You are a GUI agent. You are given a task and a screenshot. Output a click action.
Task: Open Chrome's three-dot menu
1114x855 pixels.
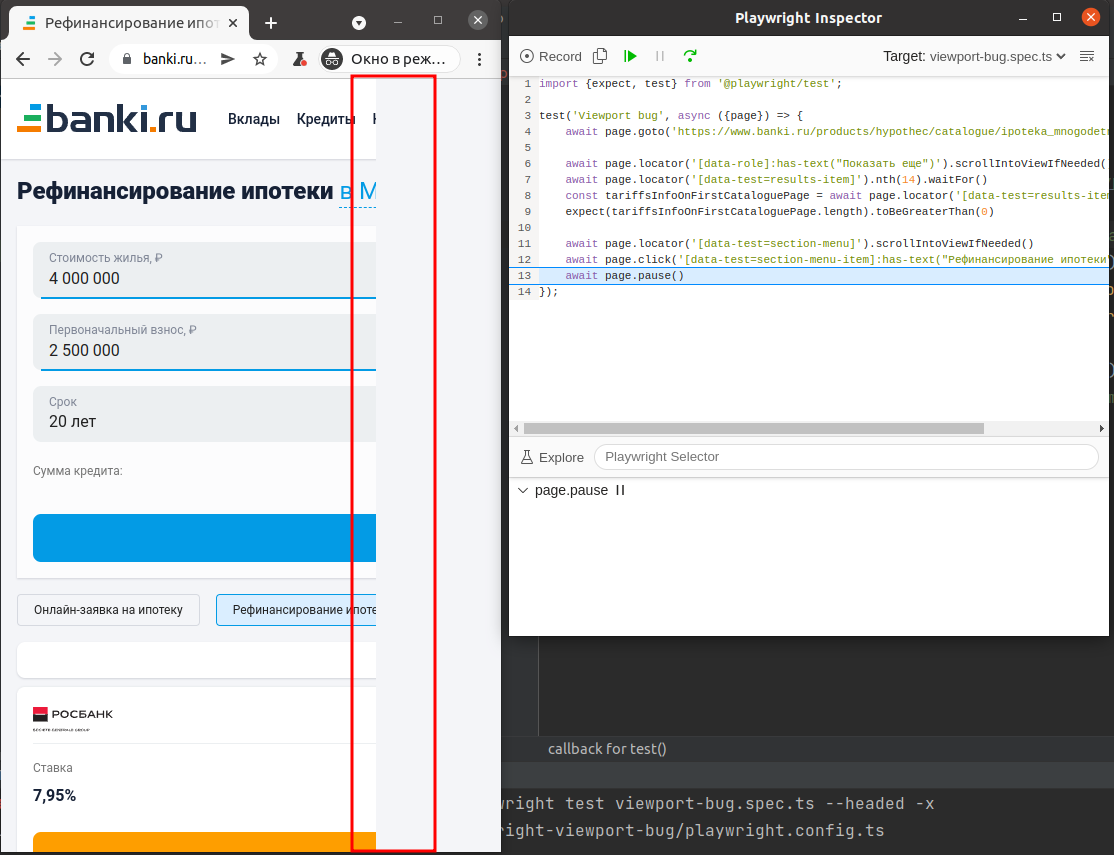479,59
